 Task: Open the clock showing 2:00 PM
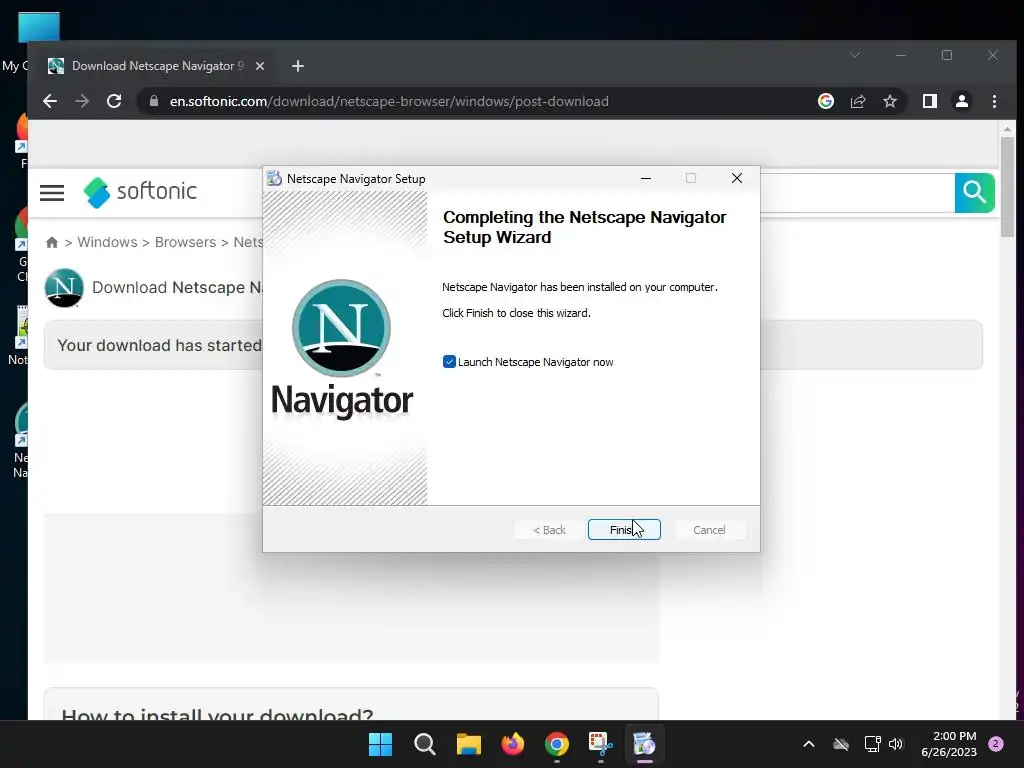949,744
